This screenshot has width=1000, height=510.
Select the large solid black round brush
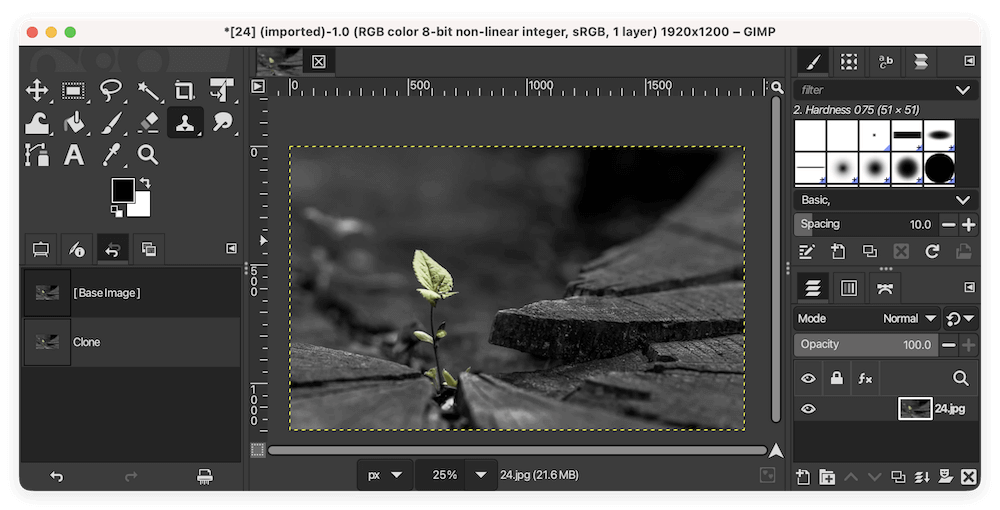coord(939,169)
